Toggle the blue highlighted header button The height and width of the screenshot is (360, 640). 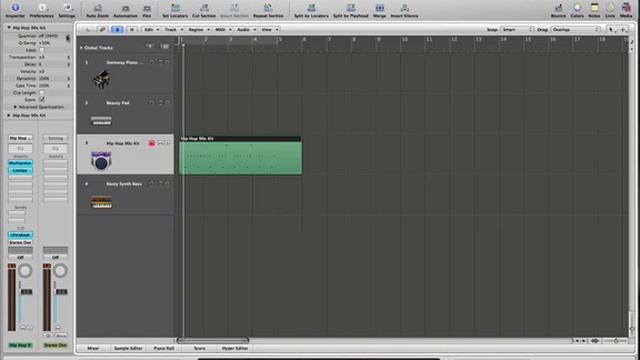point(117,29)
